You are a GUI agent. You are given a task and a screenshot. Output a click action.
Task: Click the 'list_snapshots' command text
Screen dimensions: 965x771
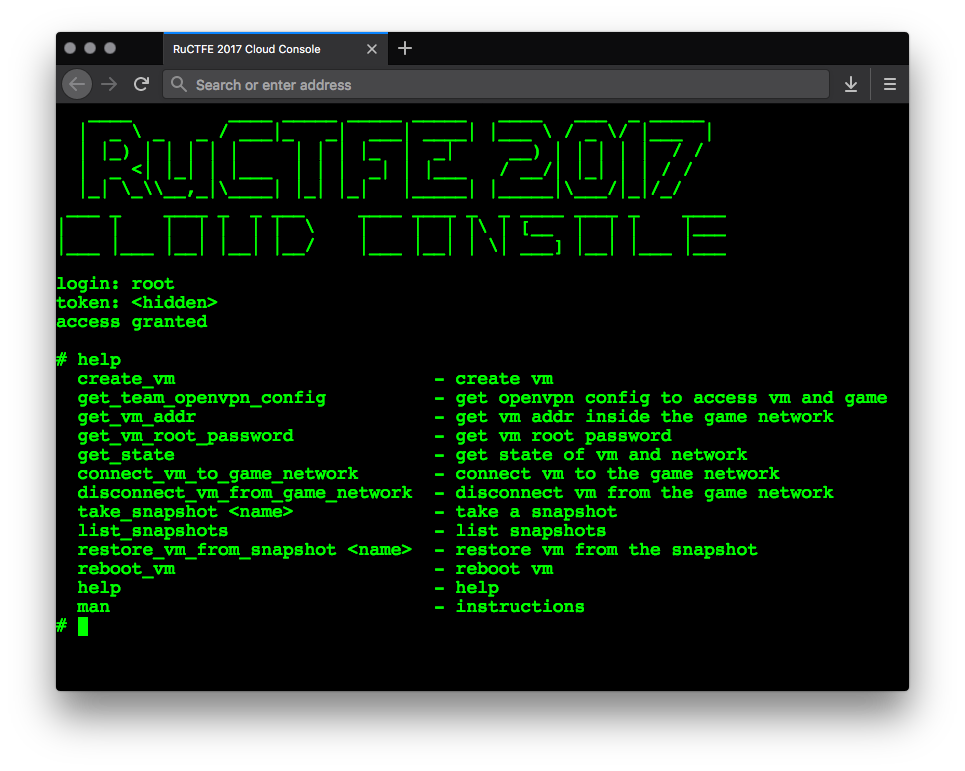pyautogui.click(x=153, y=531)
